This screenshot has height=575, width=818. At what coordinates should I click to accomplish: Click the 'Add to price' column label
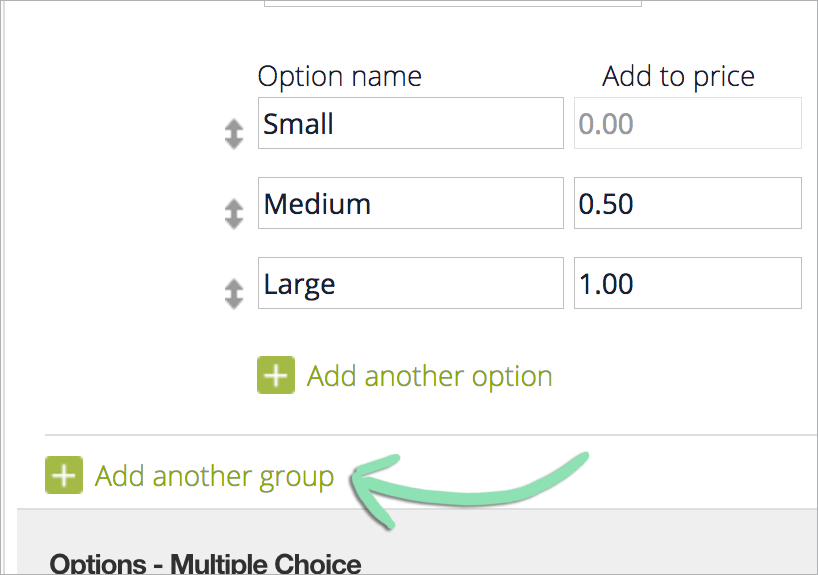[x=678, y=77]
